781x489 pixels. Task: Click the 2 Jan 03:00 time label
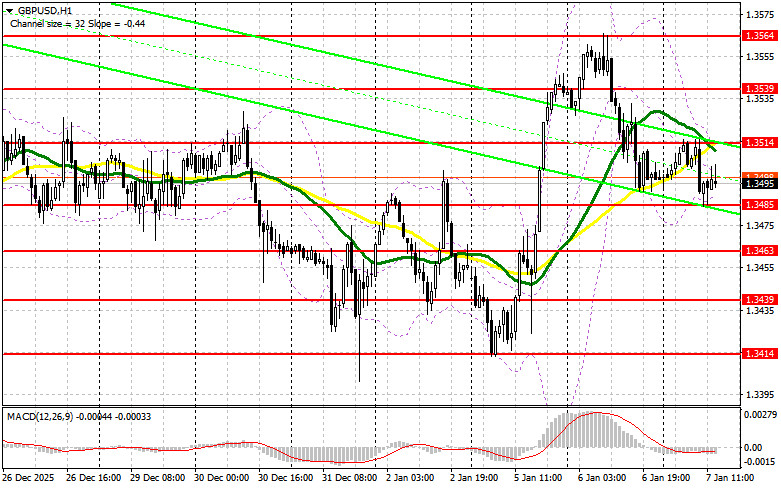coord(410,478)
